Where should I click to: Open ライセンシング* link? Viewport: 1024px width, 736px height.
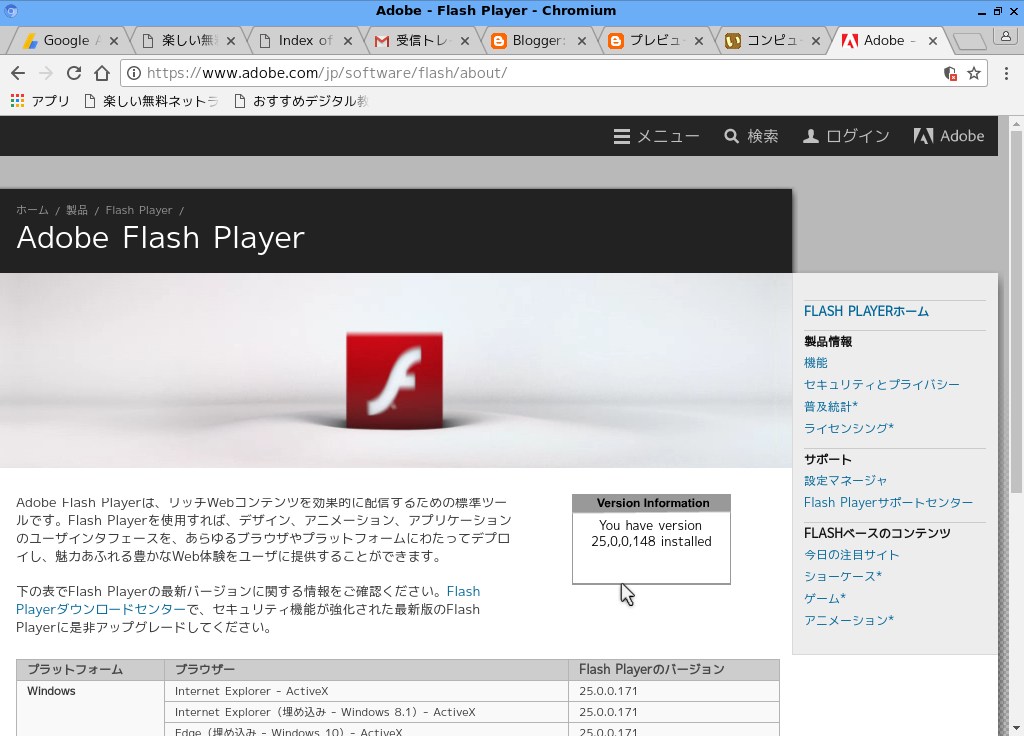848,428
